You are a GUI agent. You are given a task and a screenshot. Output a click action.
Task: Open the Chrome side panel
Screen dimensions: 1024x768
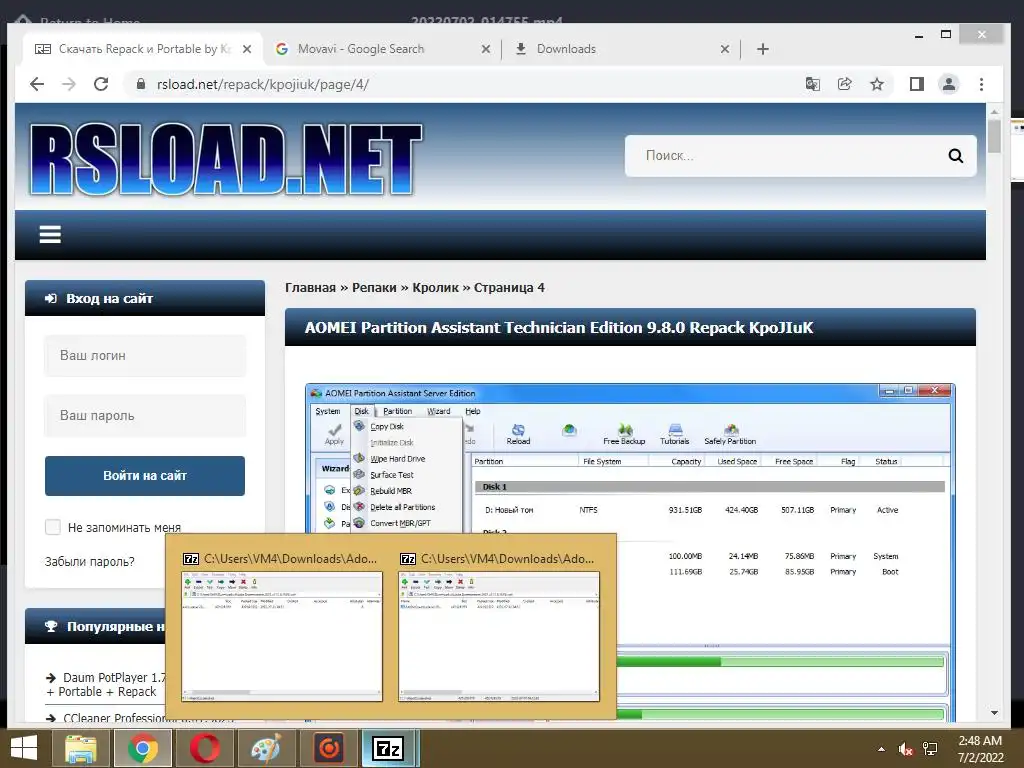916,84
